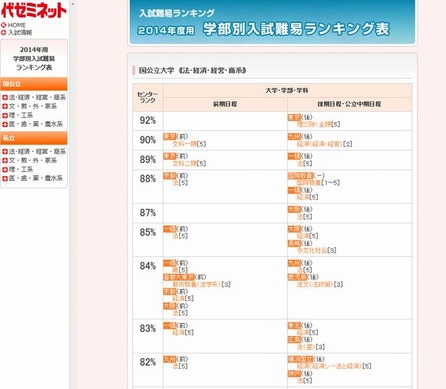Click the 大阪(後) tag in 87% row
446x389 pixels.
click(300, 209)
